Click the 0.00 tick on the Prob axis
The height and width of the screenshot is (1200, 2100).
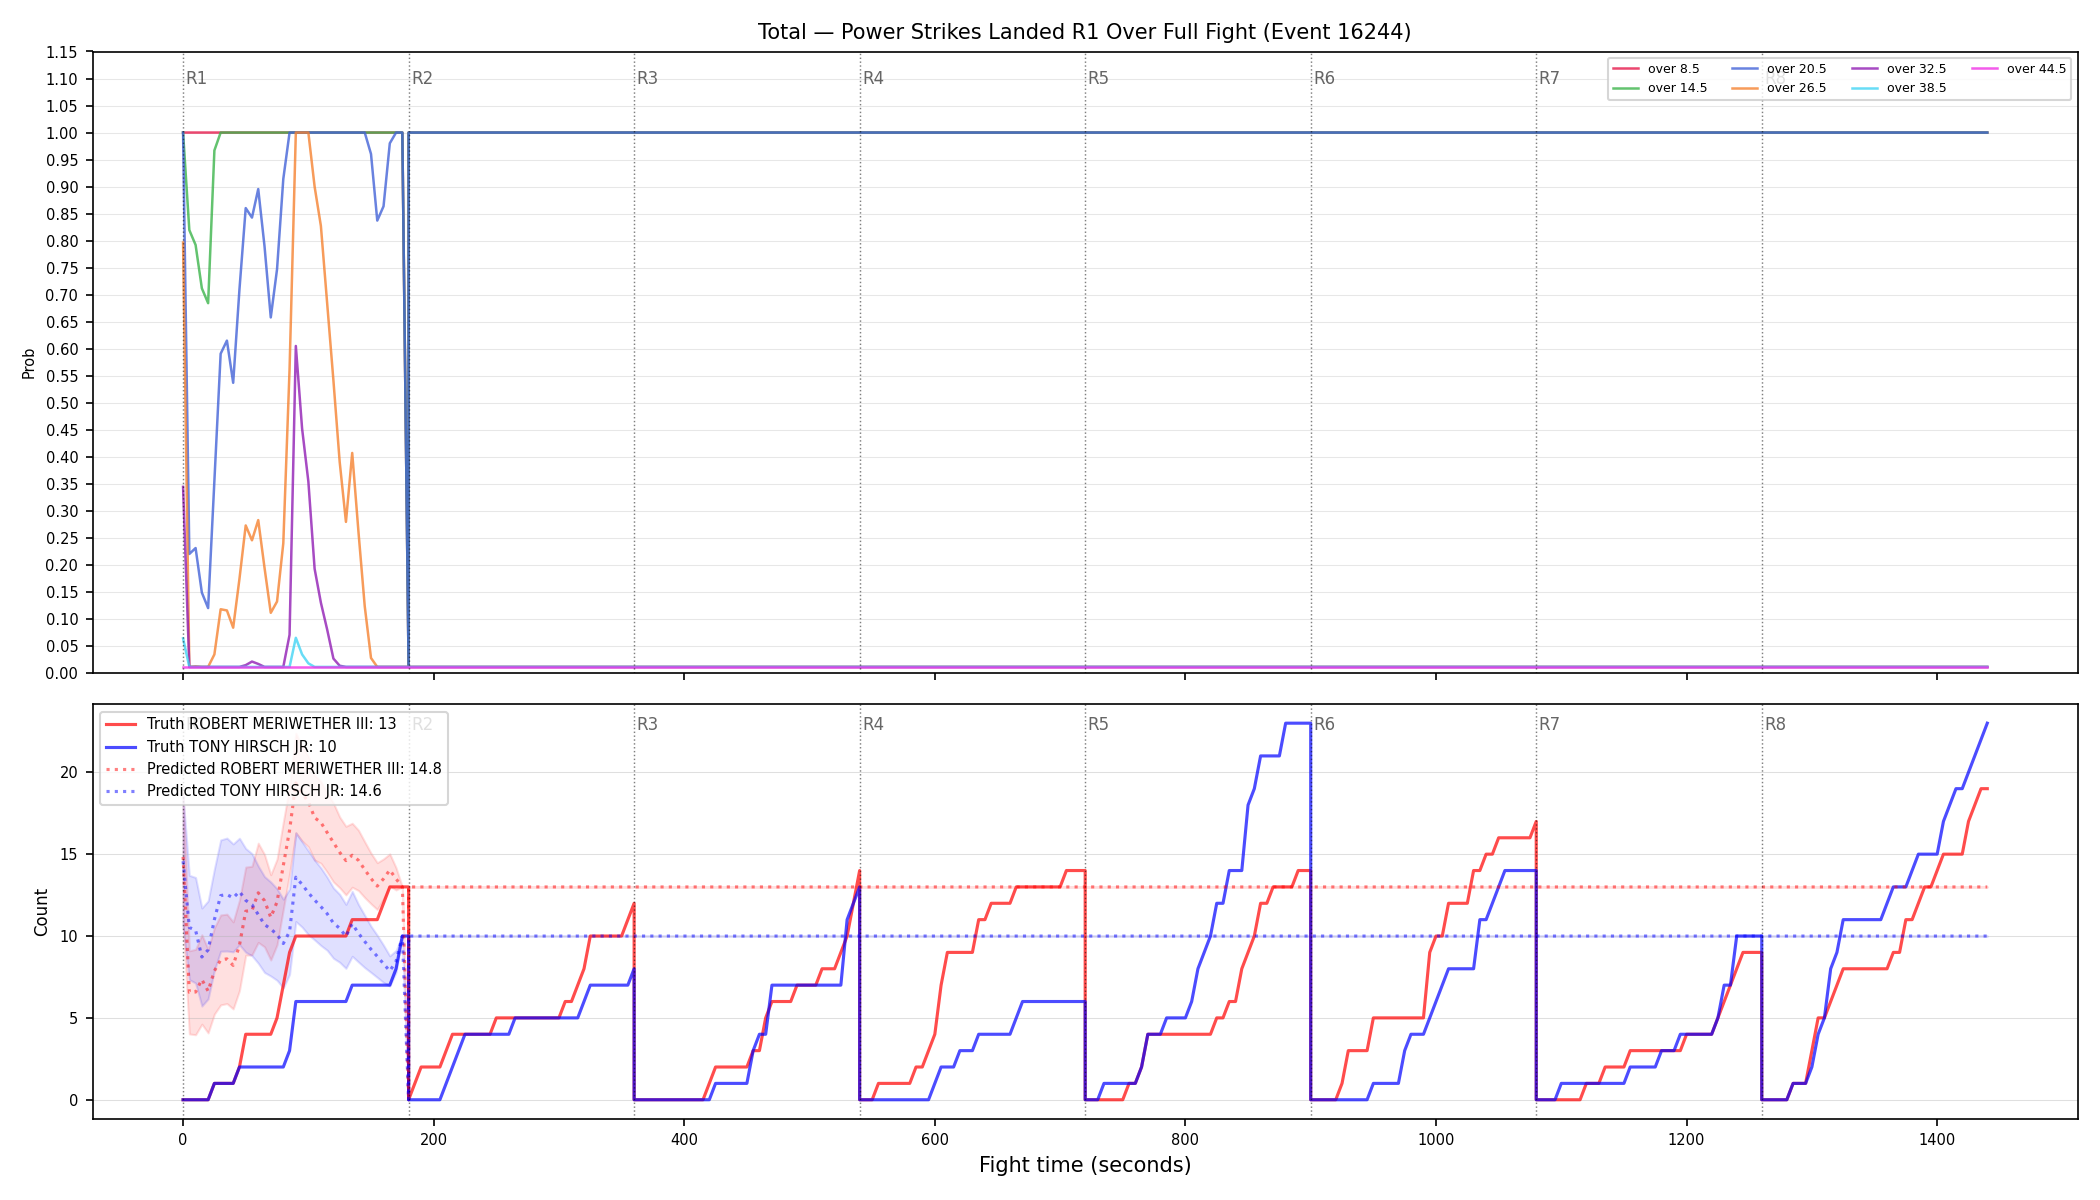[x=63, y=673]
